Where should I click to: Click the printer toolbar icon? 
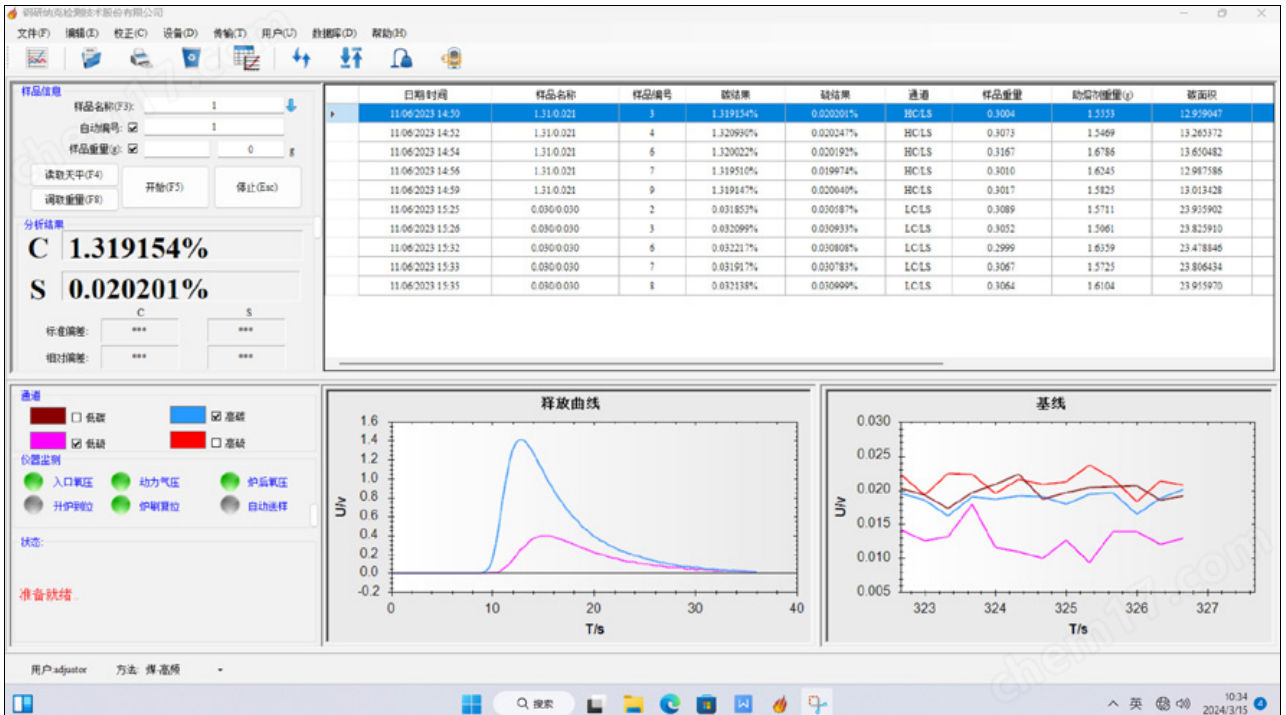click(141, 58)
